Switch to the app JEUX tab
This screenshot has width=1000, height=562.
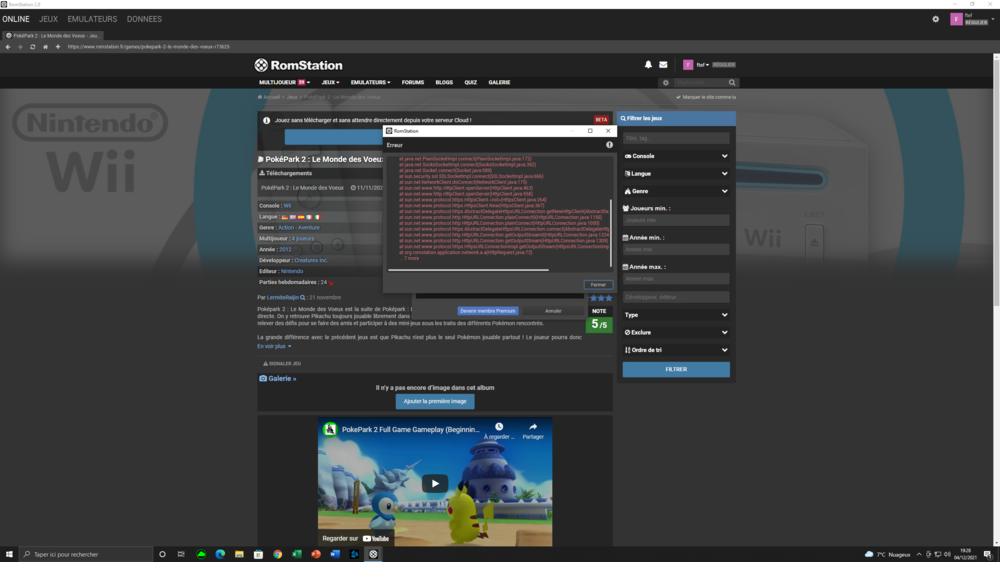48,19
